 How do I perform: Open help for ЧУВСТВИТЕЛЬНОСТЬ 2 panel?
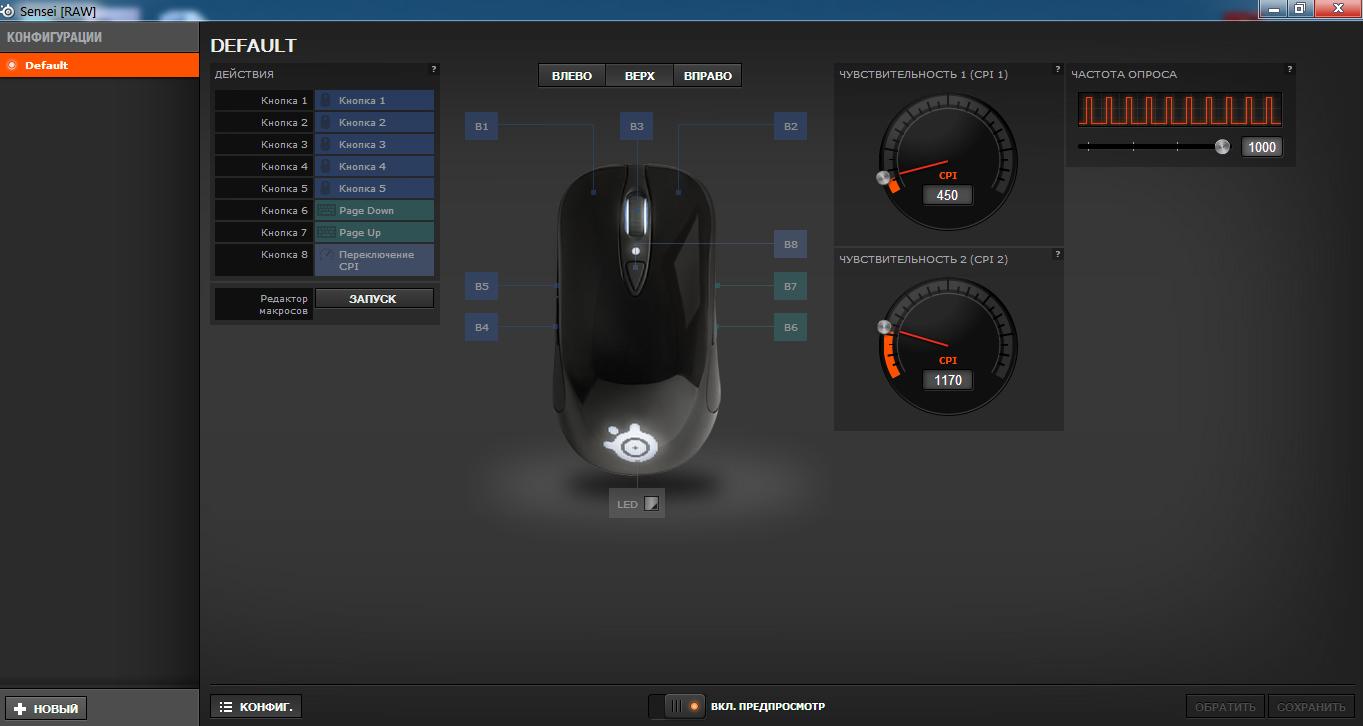1058,254
